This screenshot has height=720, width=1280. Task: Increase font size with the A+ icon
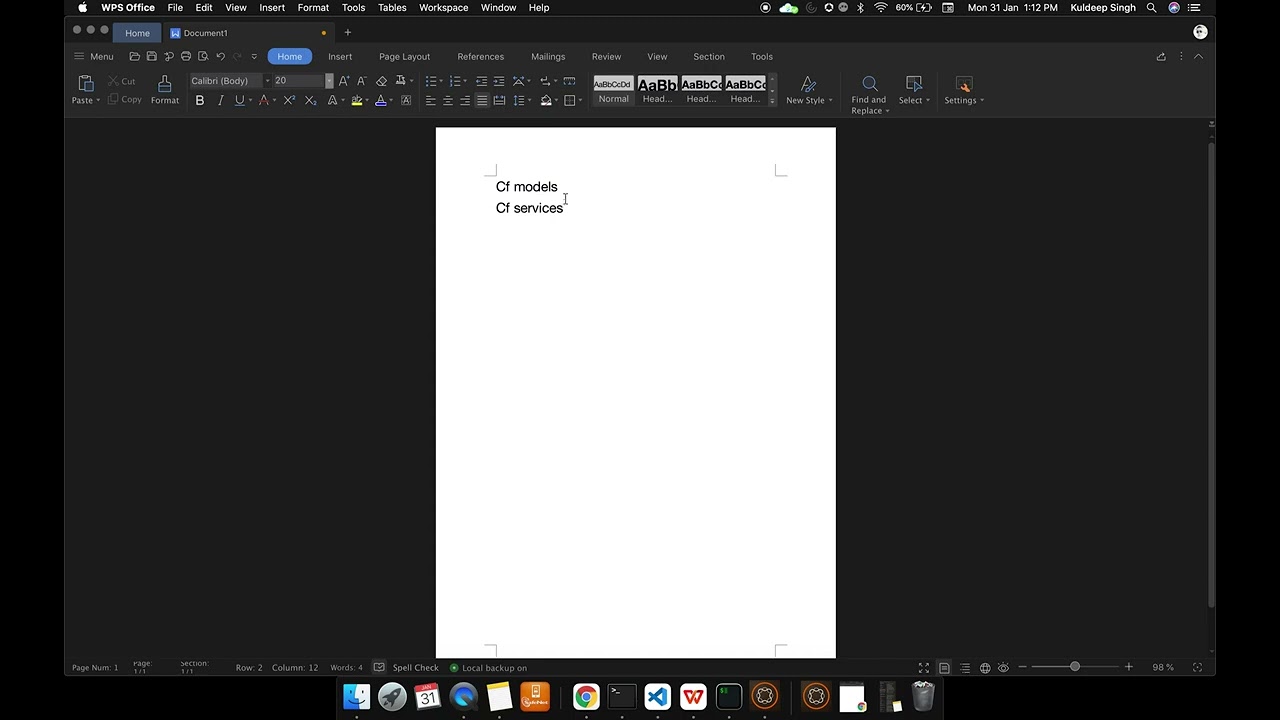tap(344, 81)
